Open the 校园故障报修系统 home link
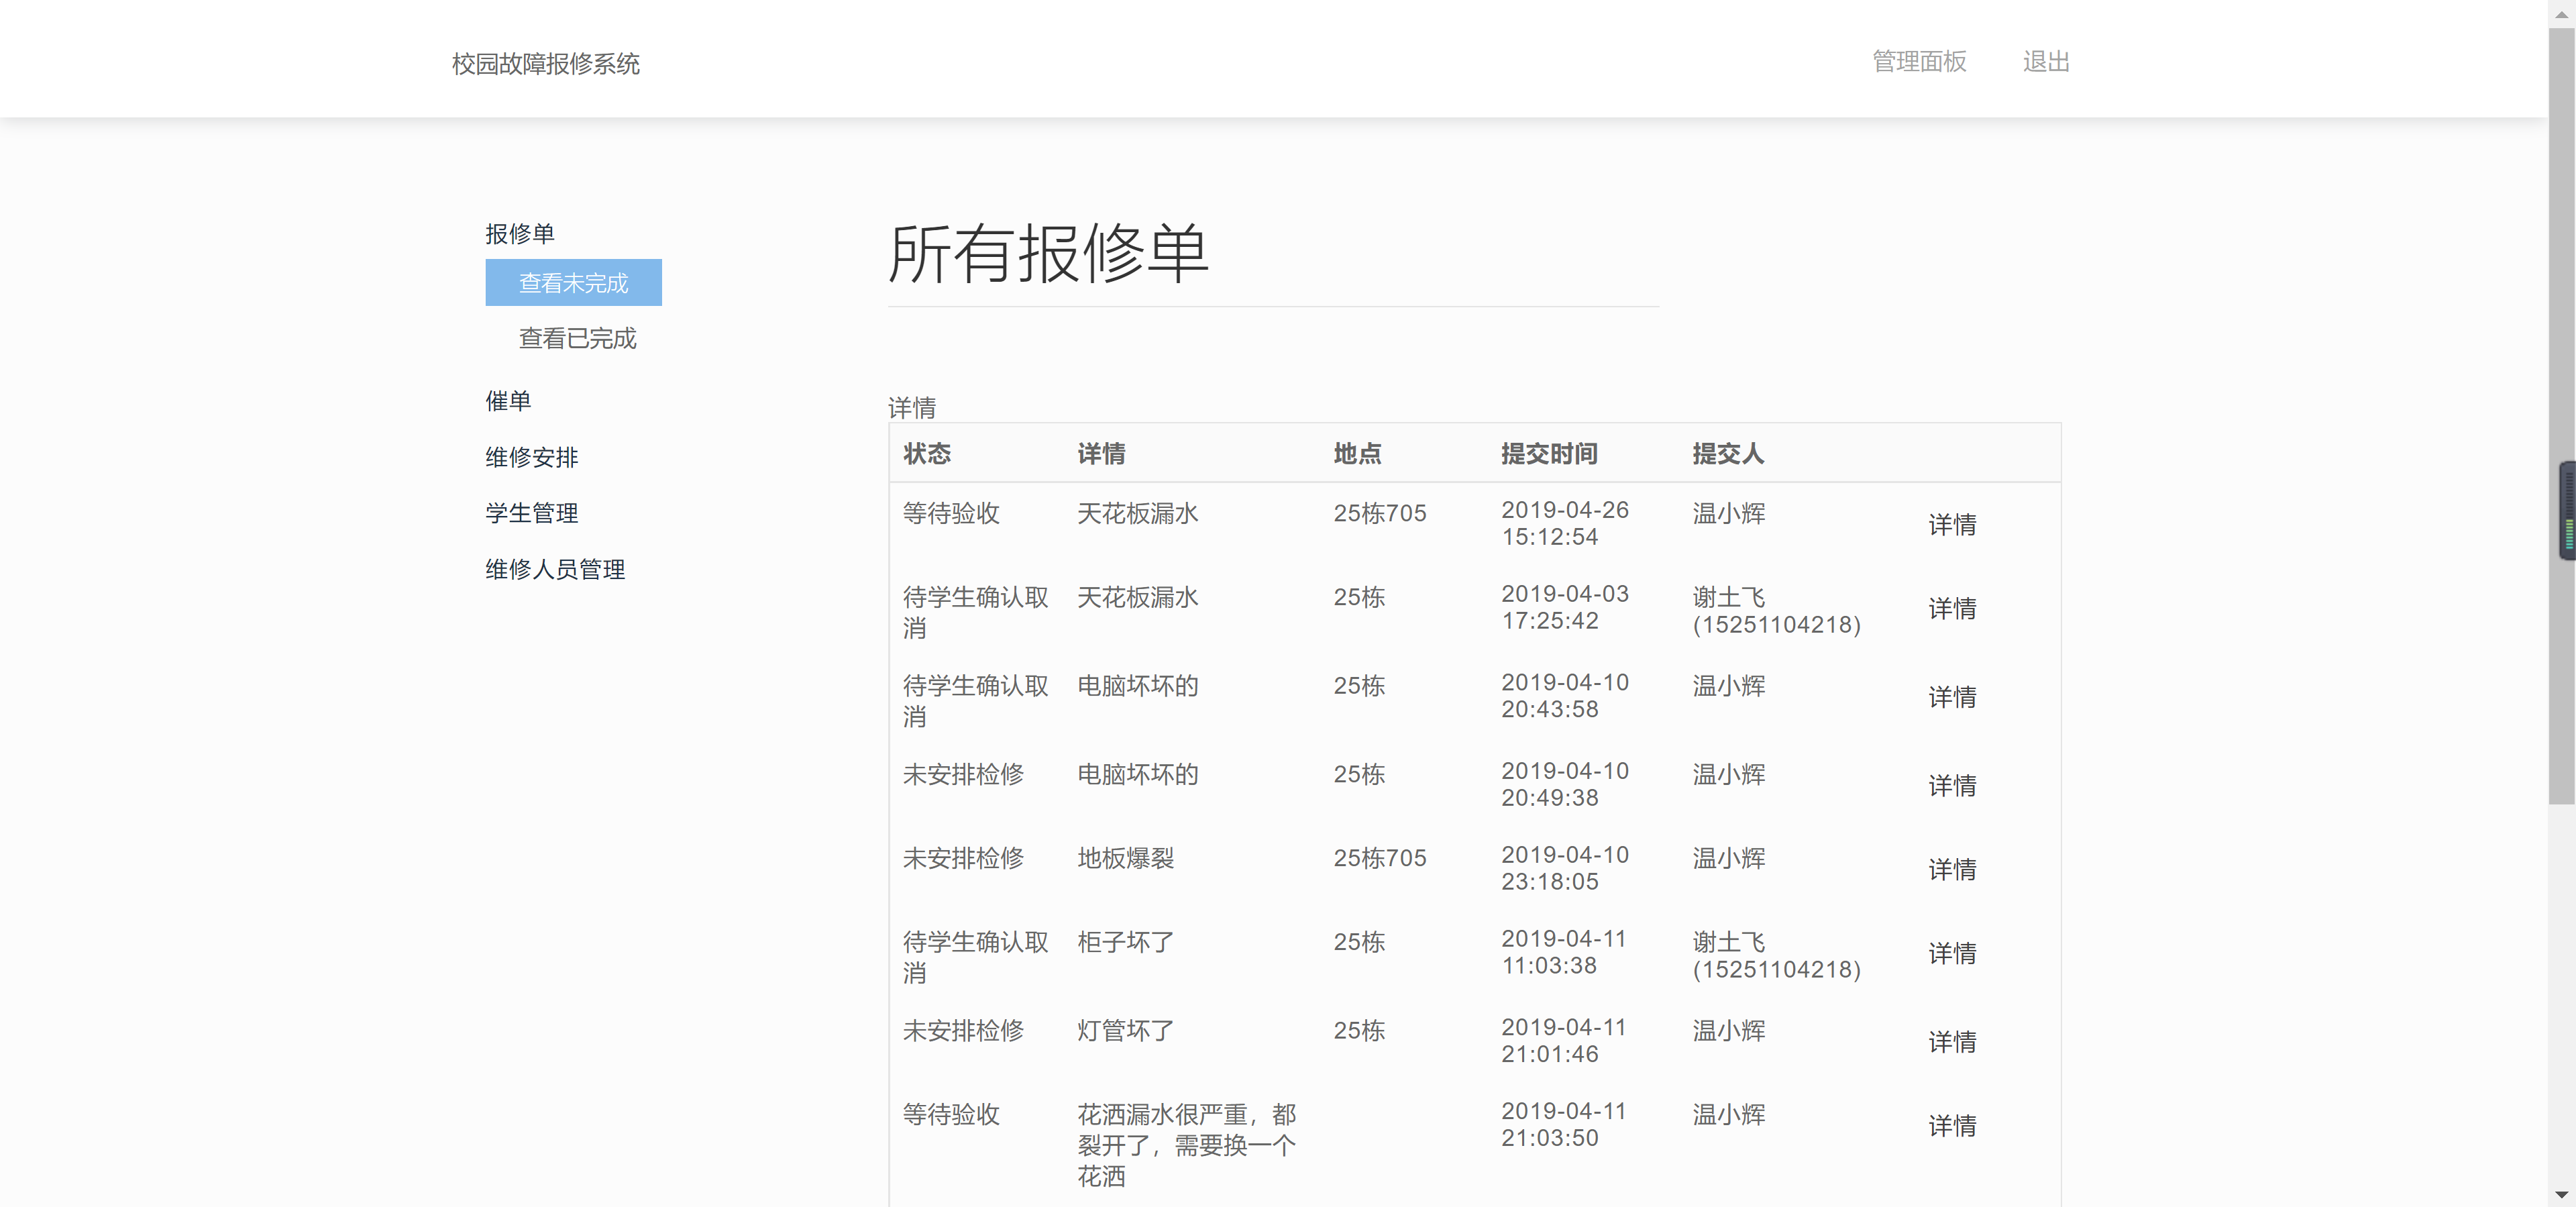 [545, 63]
